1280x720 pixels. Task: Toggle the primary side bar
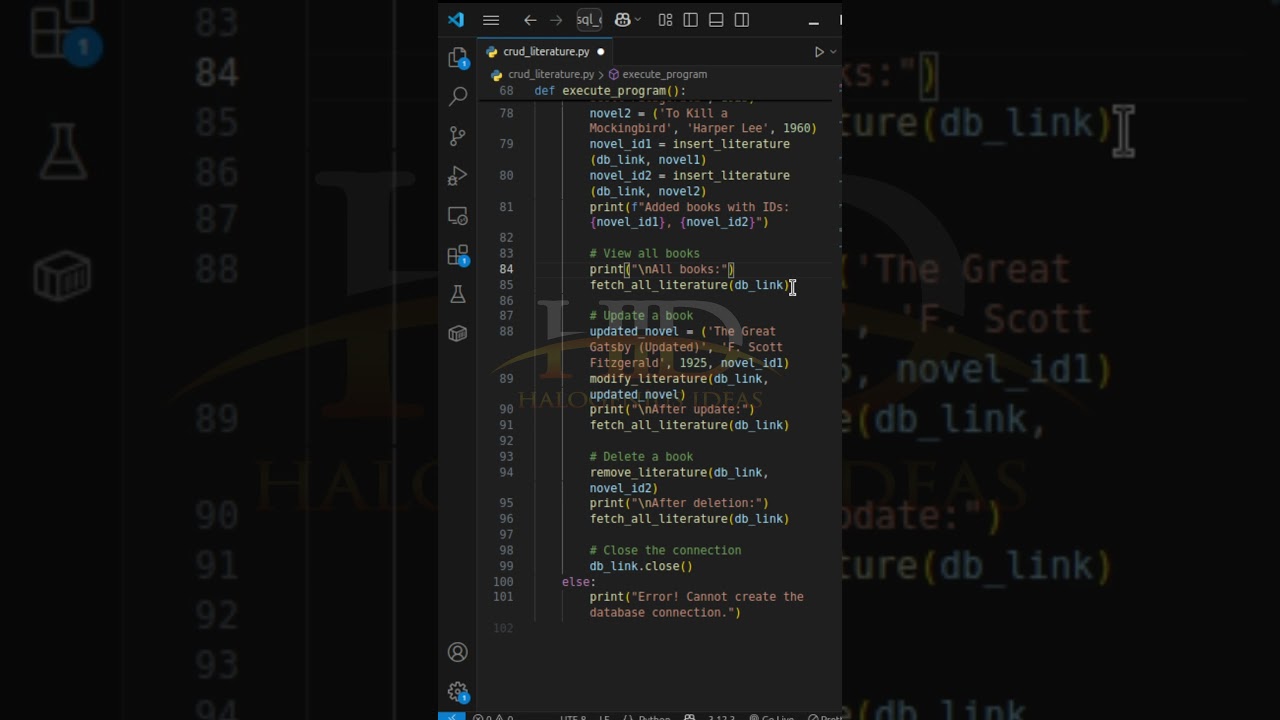click(690, 20)
